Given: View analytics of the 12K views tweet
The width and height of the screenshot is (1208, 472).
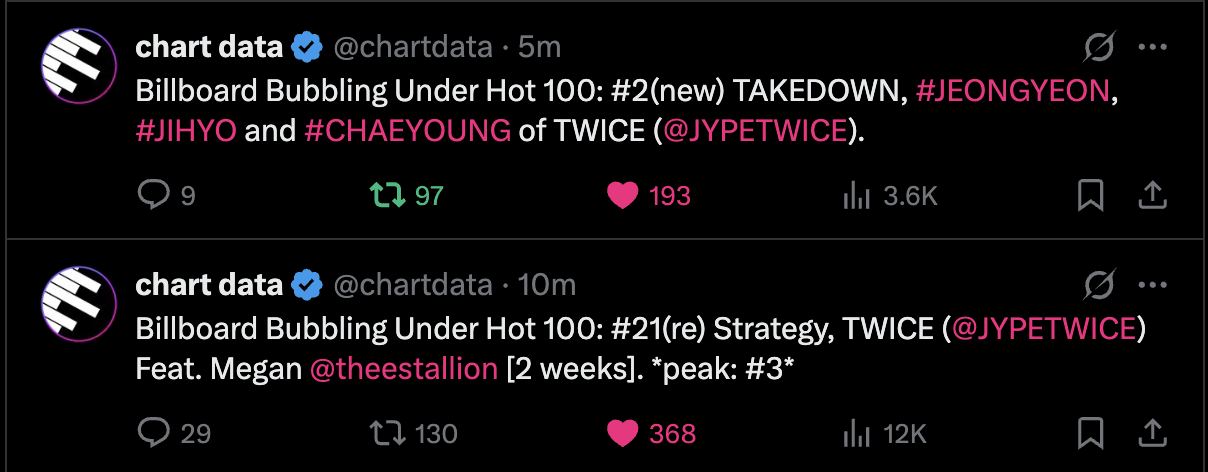Looking at the screenshot, I should [x=857, y=433].
